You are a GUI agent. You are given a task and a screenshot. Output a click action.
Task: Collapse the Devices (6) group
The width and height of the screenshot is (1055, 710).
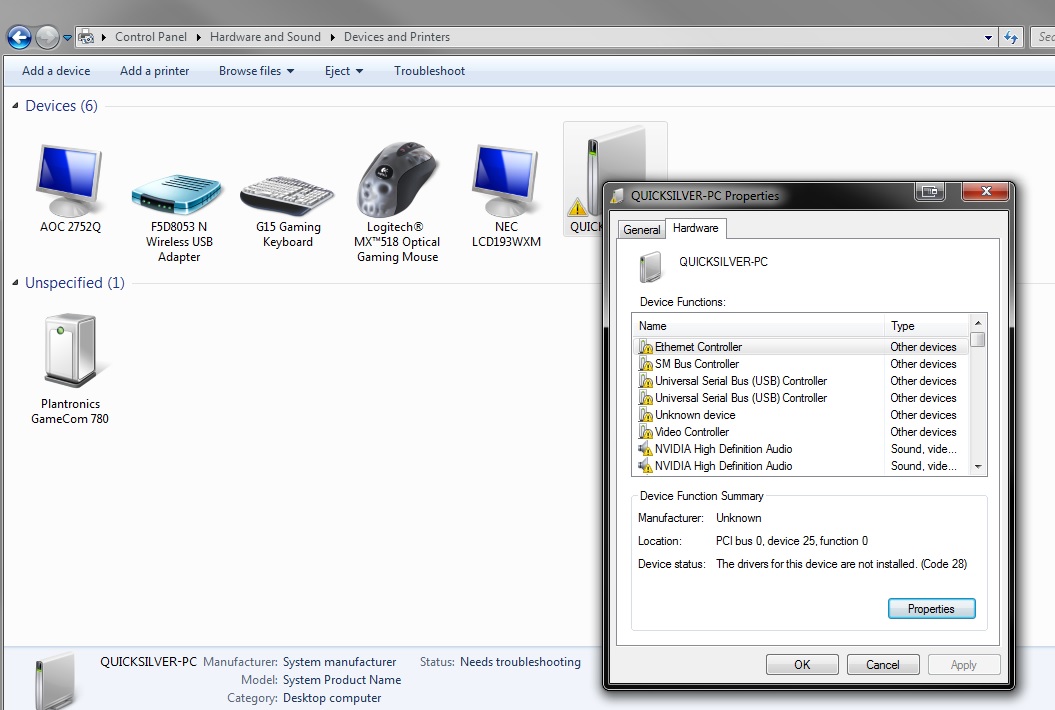tap(15, 106)
